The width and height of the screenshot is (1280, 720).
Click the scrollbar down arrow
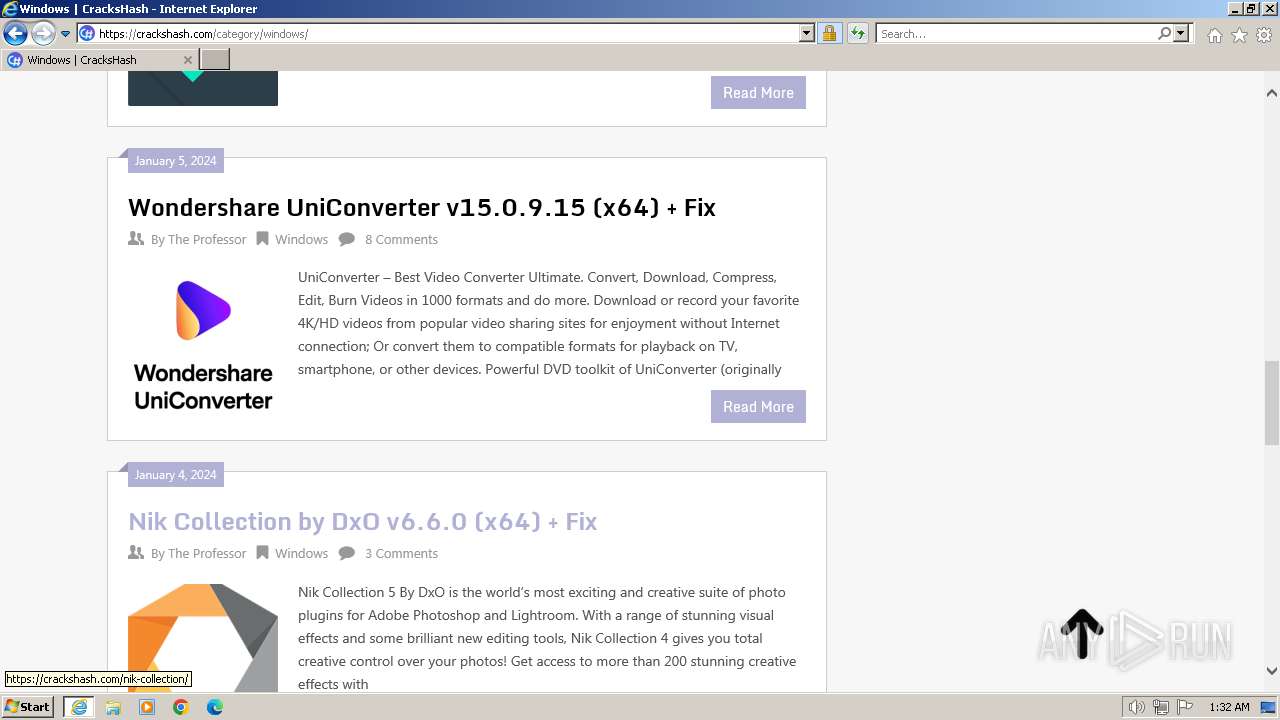(x=1272, y=671)
